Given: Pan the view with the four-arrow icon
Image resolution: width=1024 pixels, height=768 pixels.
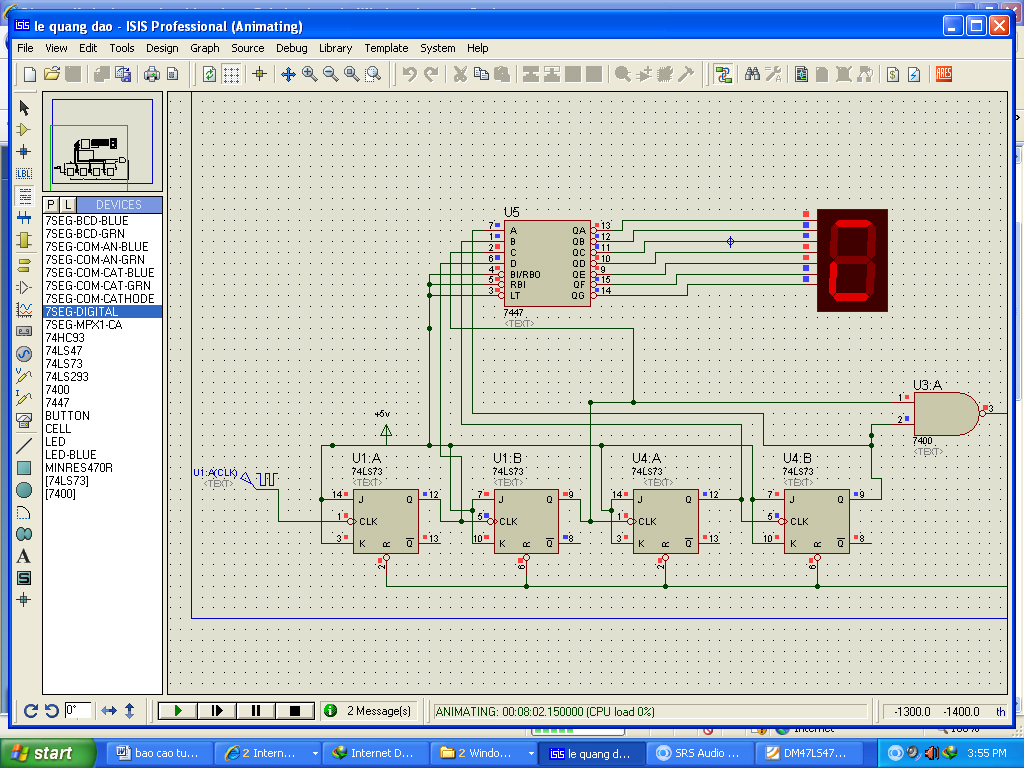Looking at the screenshot, I should [288, 74].
